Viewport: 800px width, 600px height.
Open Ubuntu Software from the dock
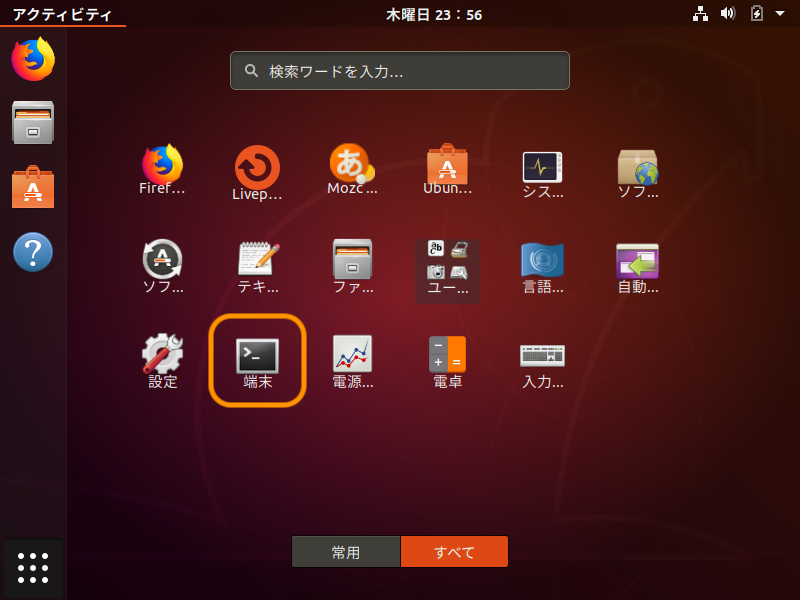tap(33, 187)
